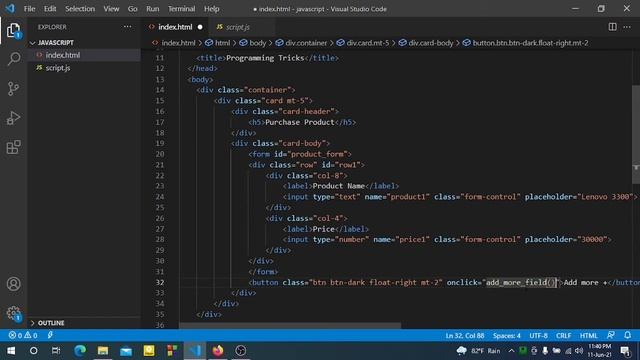This screenshot has height=360, width=640.
Task: Open the volume control in system tray
Action: (x=579, y=351)
